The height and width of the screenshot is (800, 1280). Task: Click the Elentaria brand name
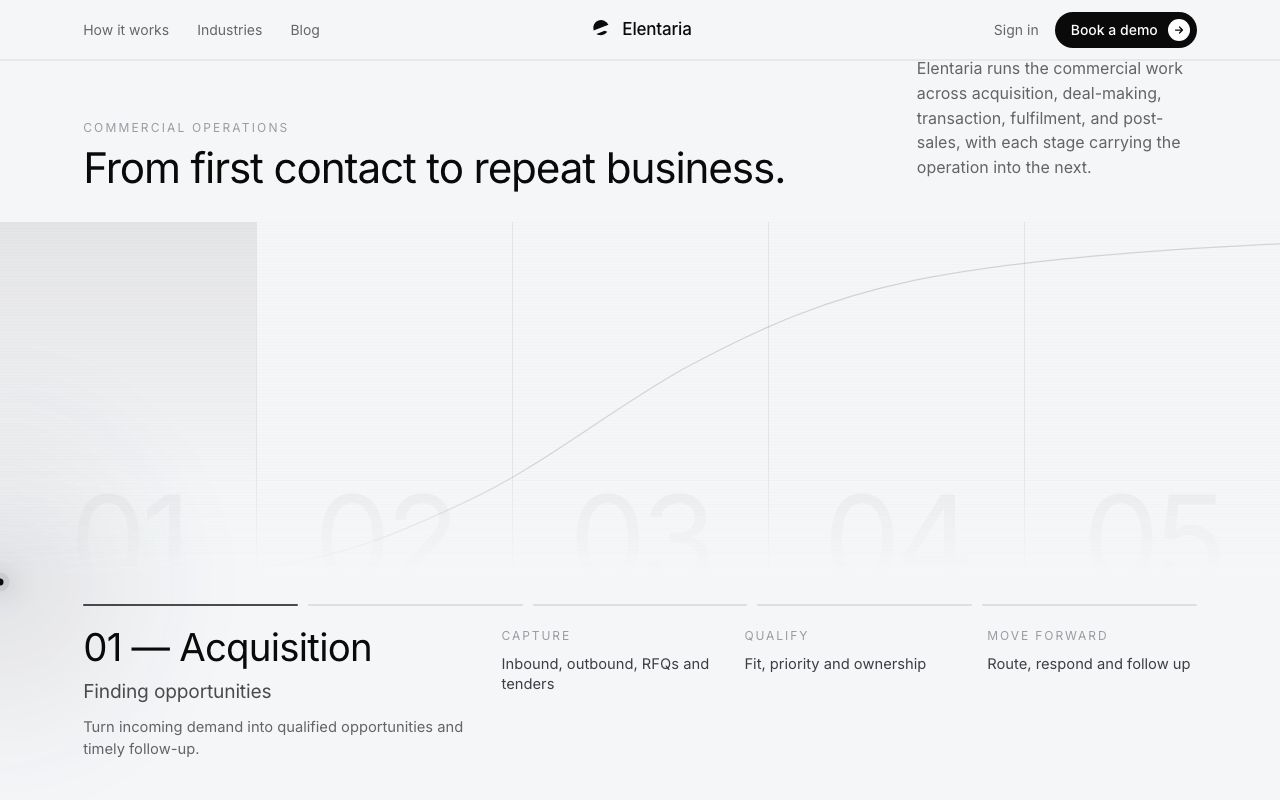(x=657, y=29)
